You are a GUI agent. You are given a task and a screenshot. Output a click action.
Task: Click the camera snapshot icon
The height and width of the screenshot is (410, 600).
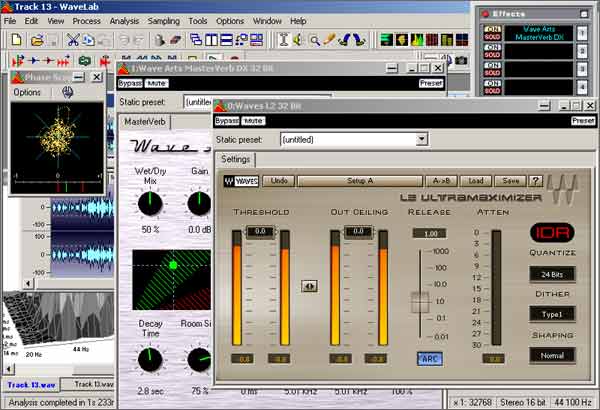pos(461,61)
